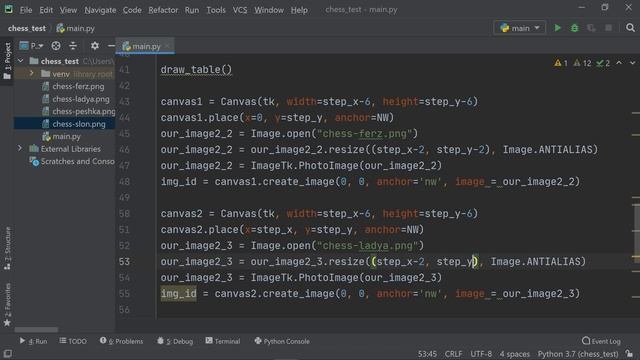Open the Edit menu
640x360 pixels.
pyautogui.click(x=46, y=10)
